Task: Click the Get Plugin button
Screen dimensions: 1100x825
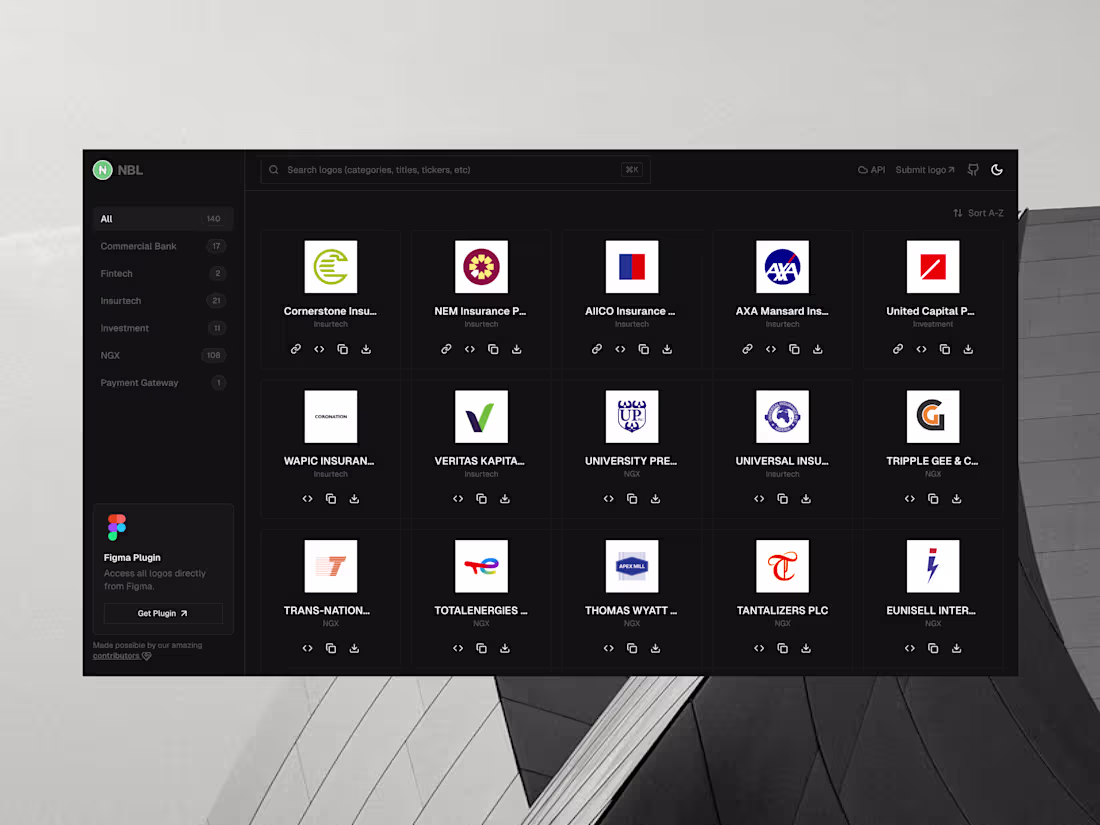Action: 163,613
